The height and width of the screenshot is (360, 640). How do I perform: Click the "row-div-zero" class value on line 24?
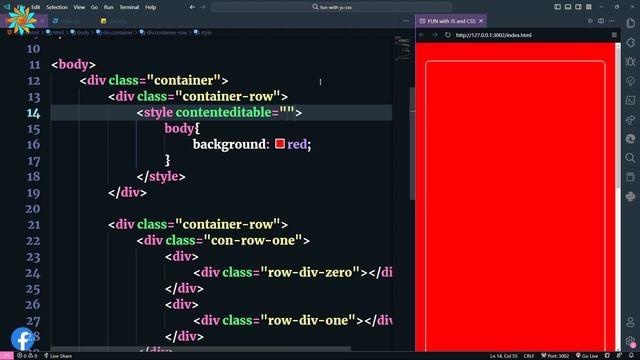pyautogui.click(x=310, y=272)
